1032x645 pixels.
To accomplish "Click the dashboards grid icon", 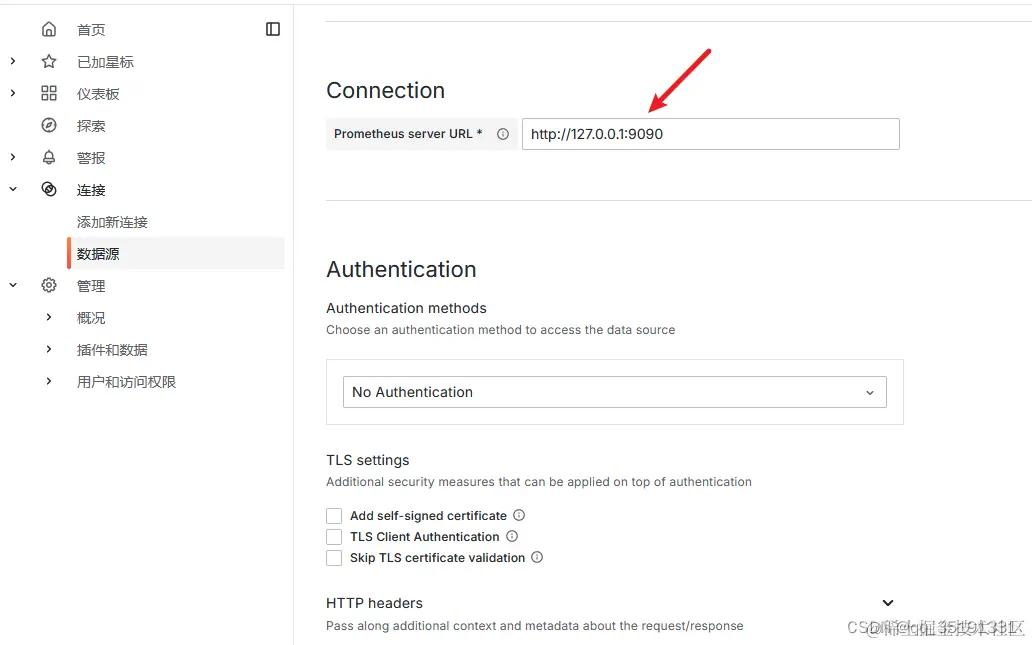I will coord(49,93).
